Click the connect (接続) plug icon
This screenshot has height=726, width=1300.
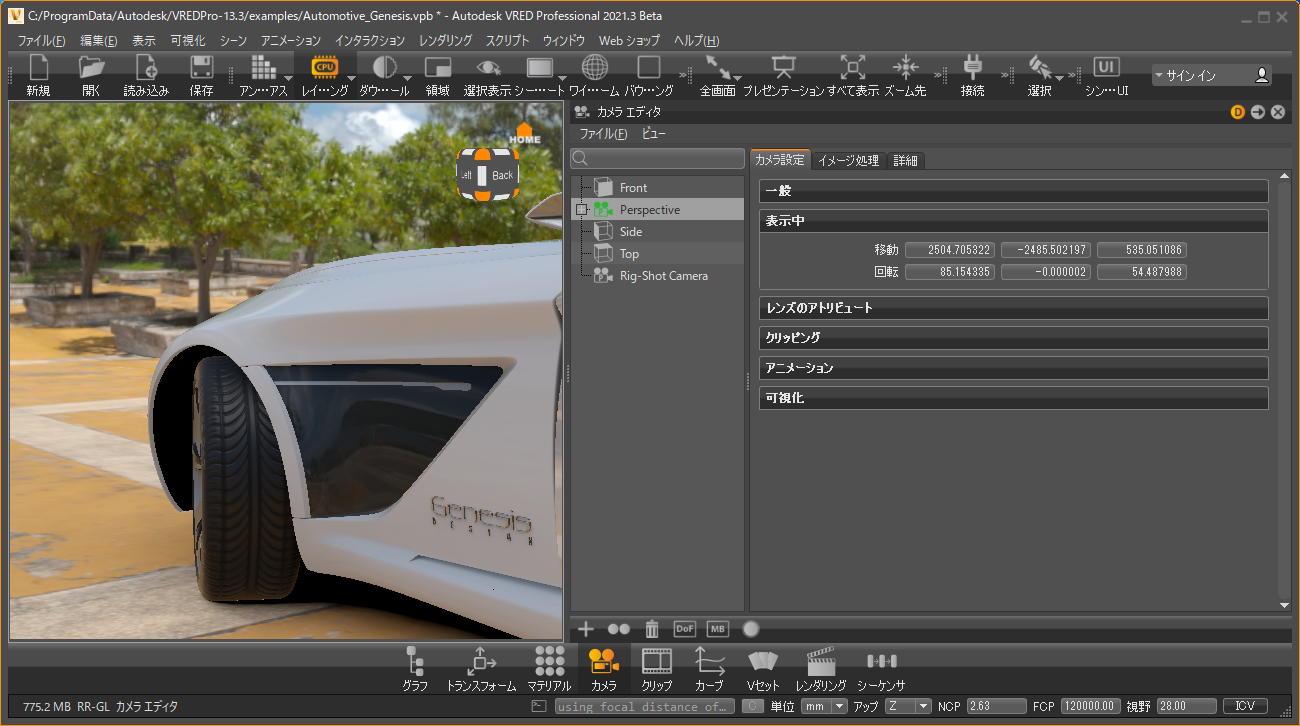[972, 68]
